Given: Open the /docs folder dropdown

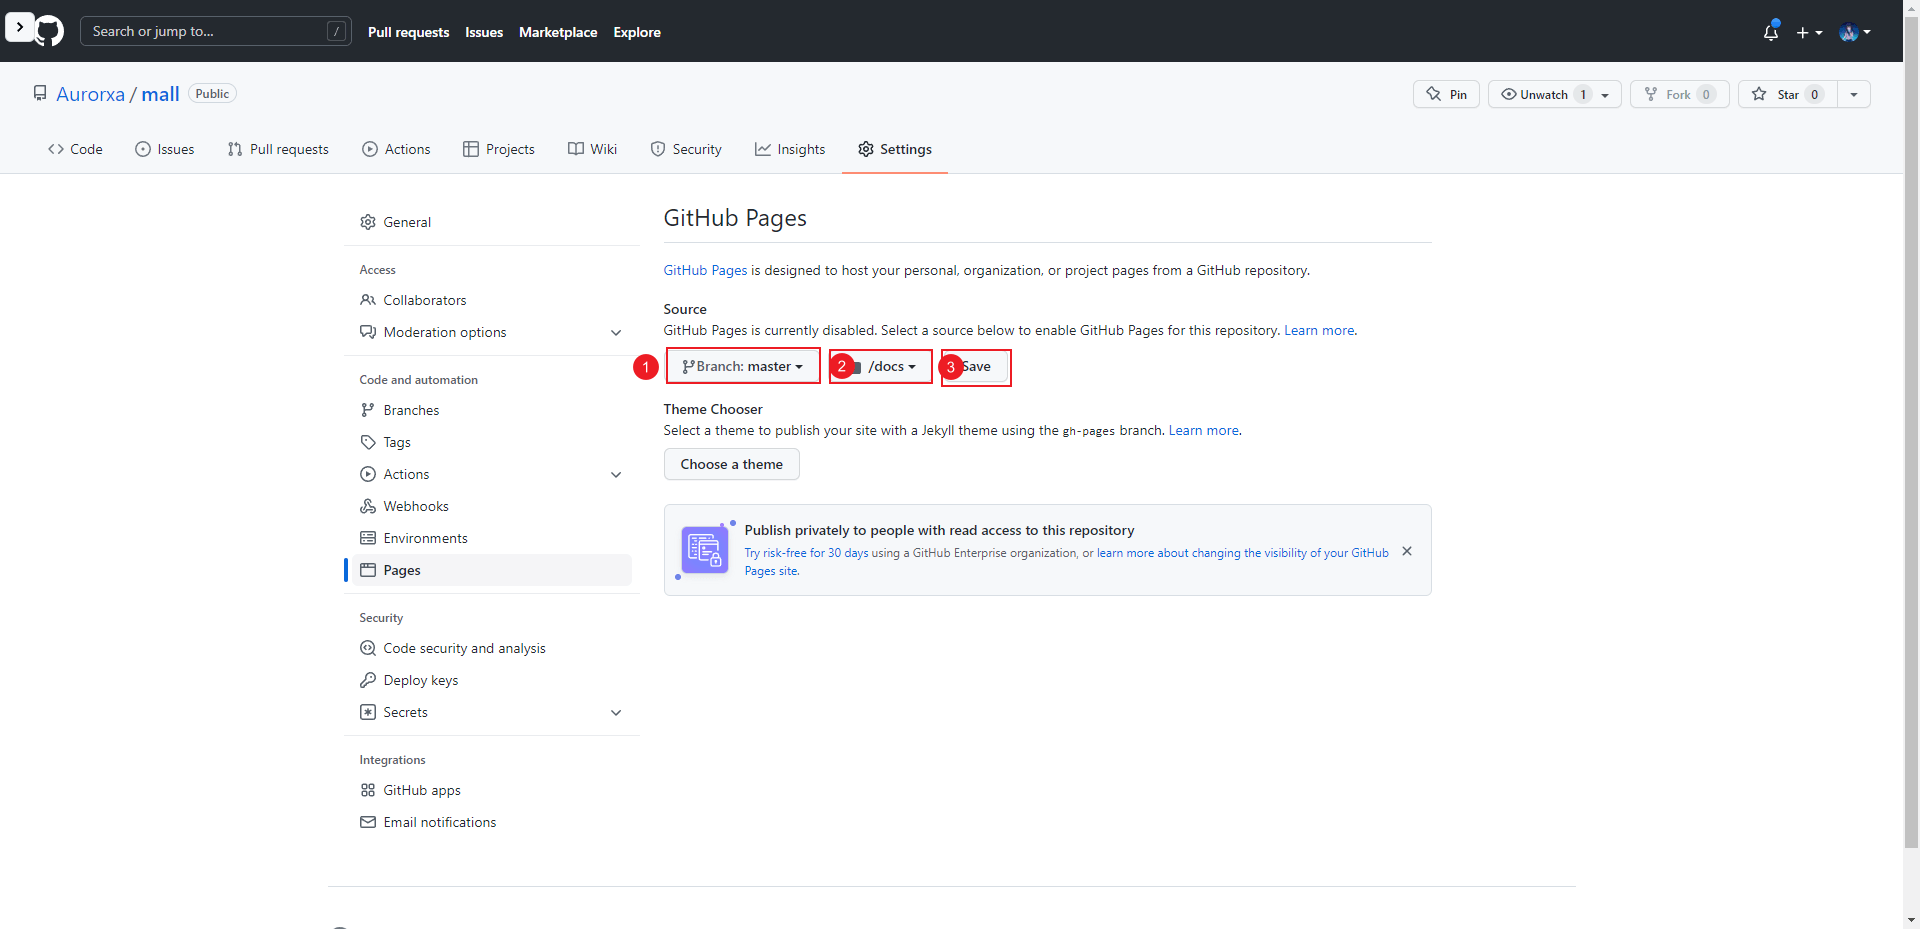Looking at the screenshot, I should pyautogui.click(x=884, y=366).
